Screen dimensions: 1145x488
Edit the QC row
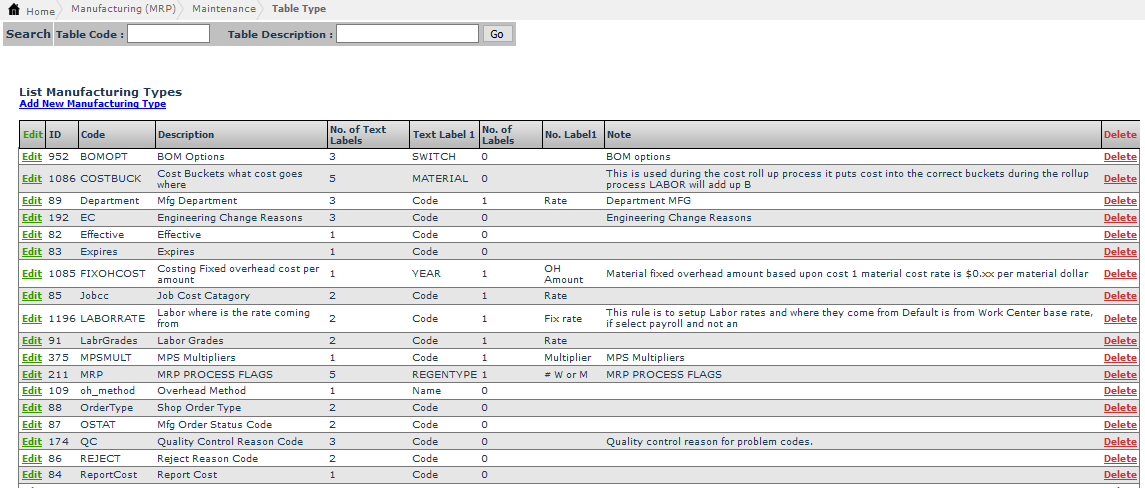32,442
